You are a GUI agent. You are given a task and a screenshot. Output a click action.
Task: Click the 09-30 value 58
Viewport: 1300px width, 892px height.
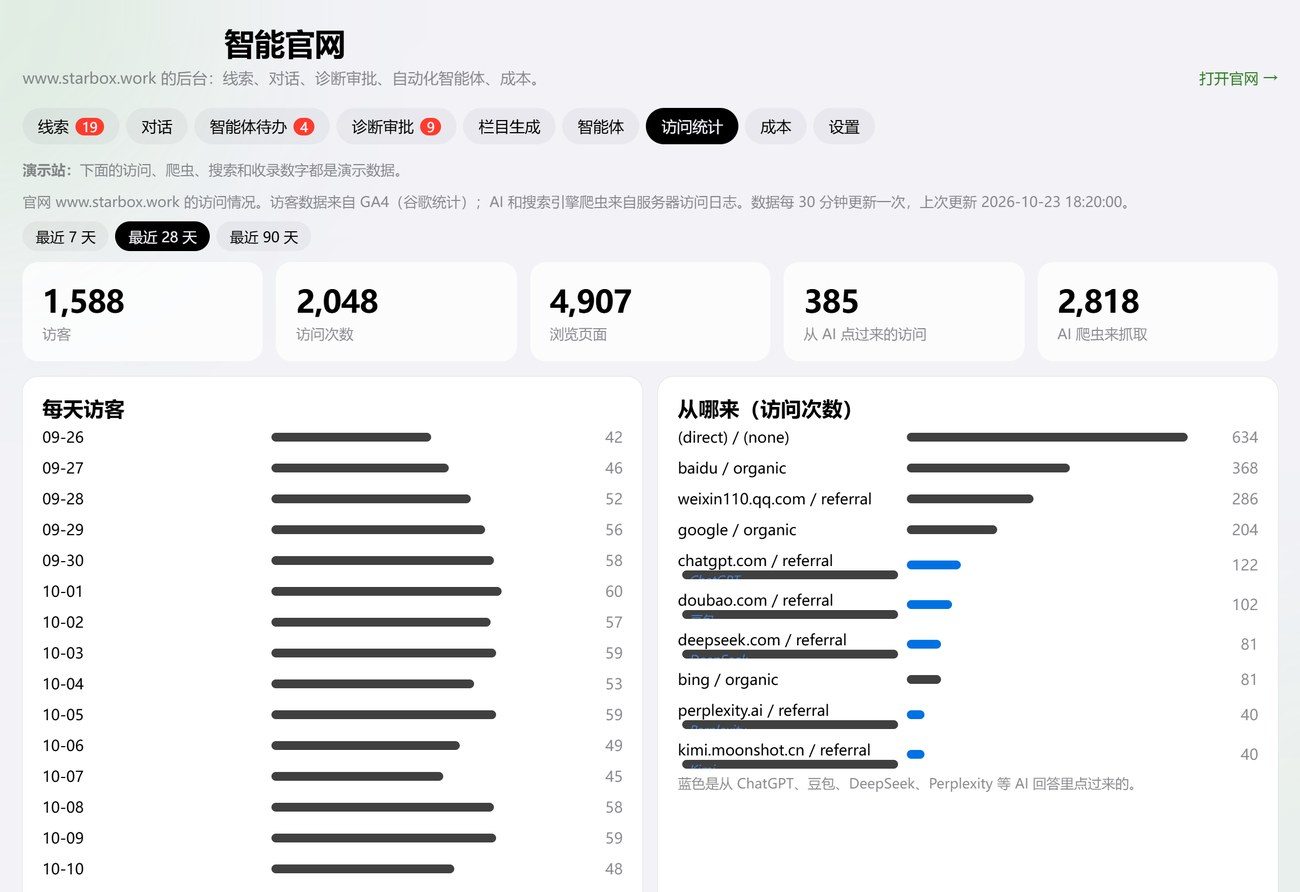613,560
